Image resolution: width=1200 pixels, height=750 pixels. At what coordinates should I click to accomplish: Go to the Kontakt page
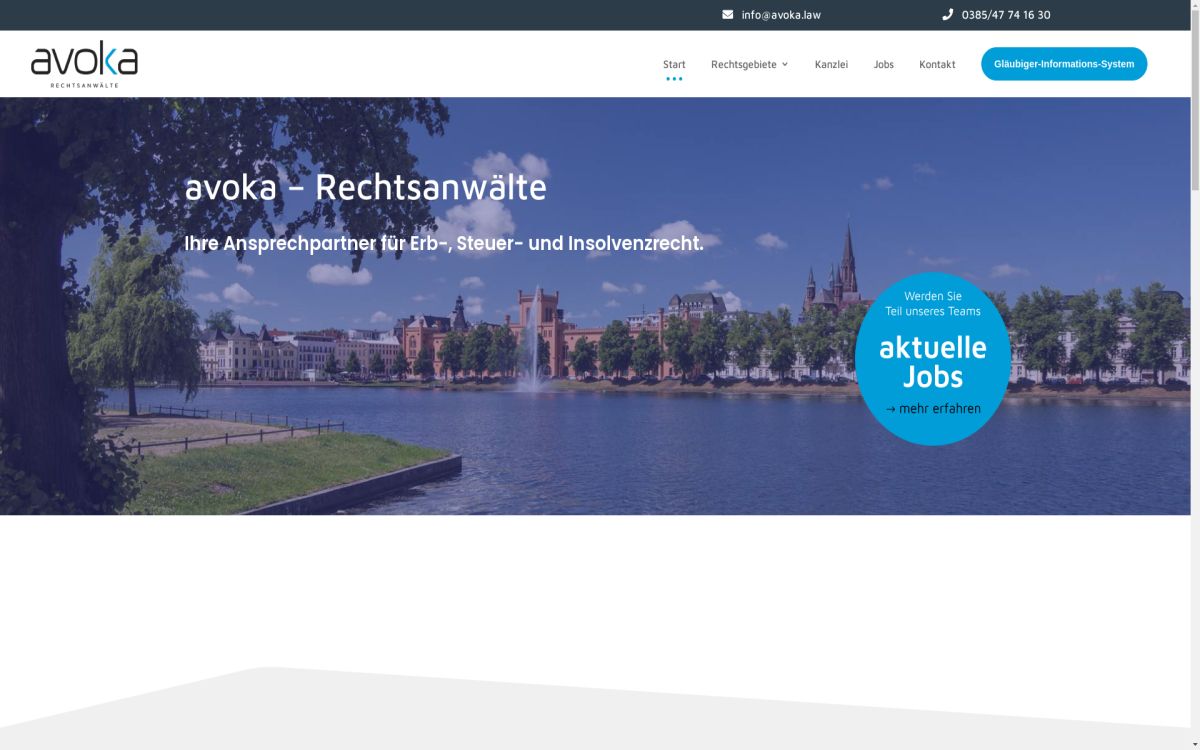pyautogui.click(x=936, y=63)
